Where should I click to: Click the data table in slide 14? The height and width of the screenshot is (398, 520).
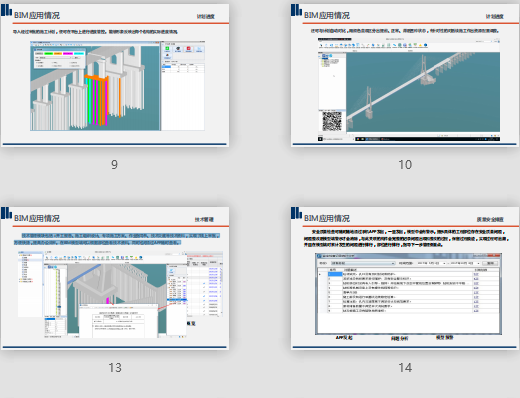pyautogui.click(x=408, y=294)
